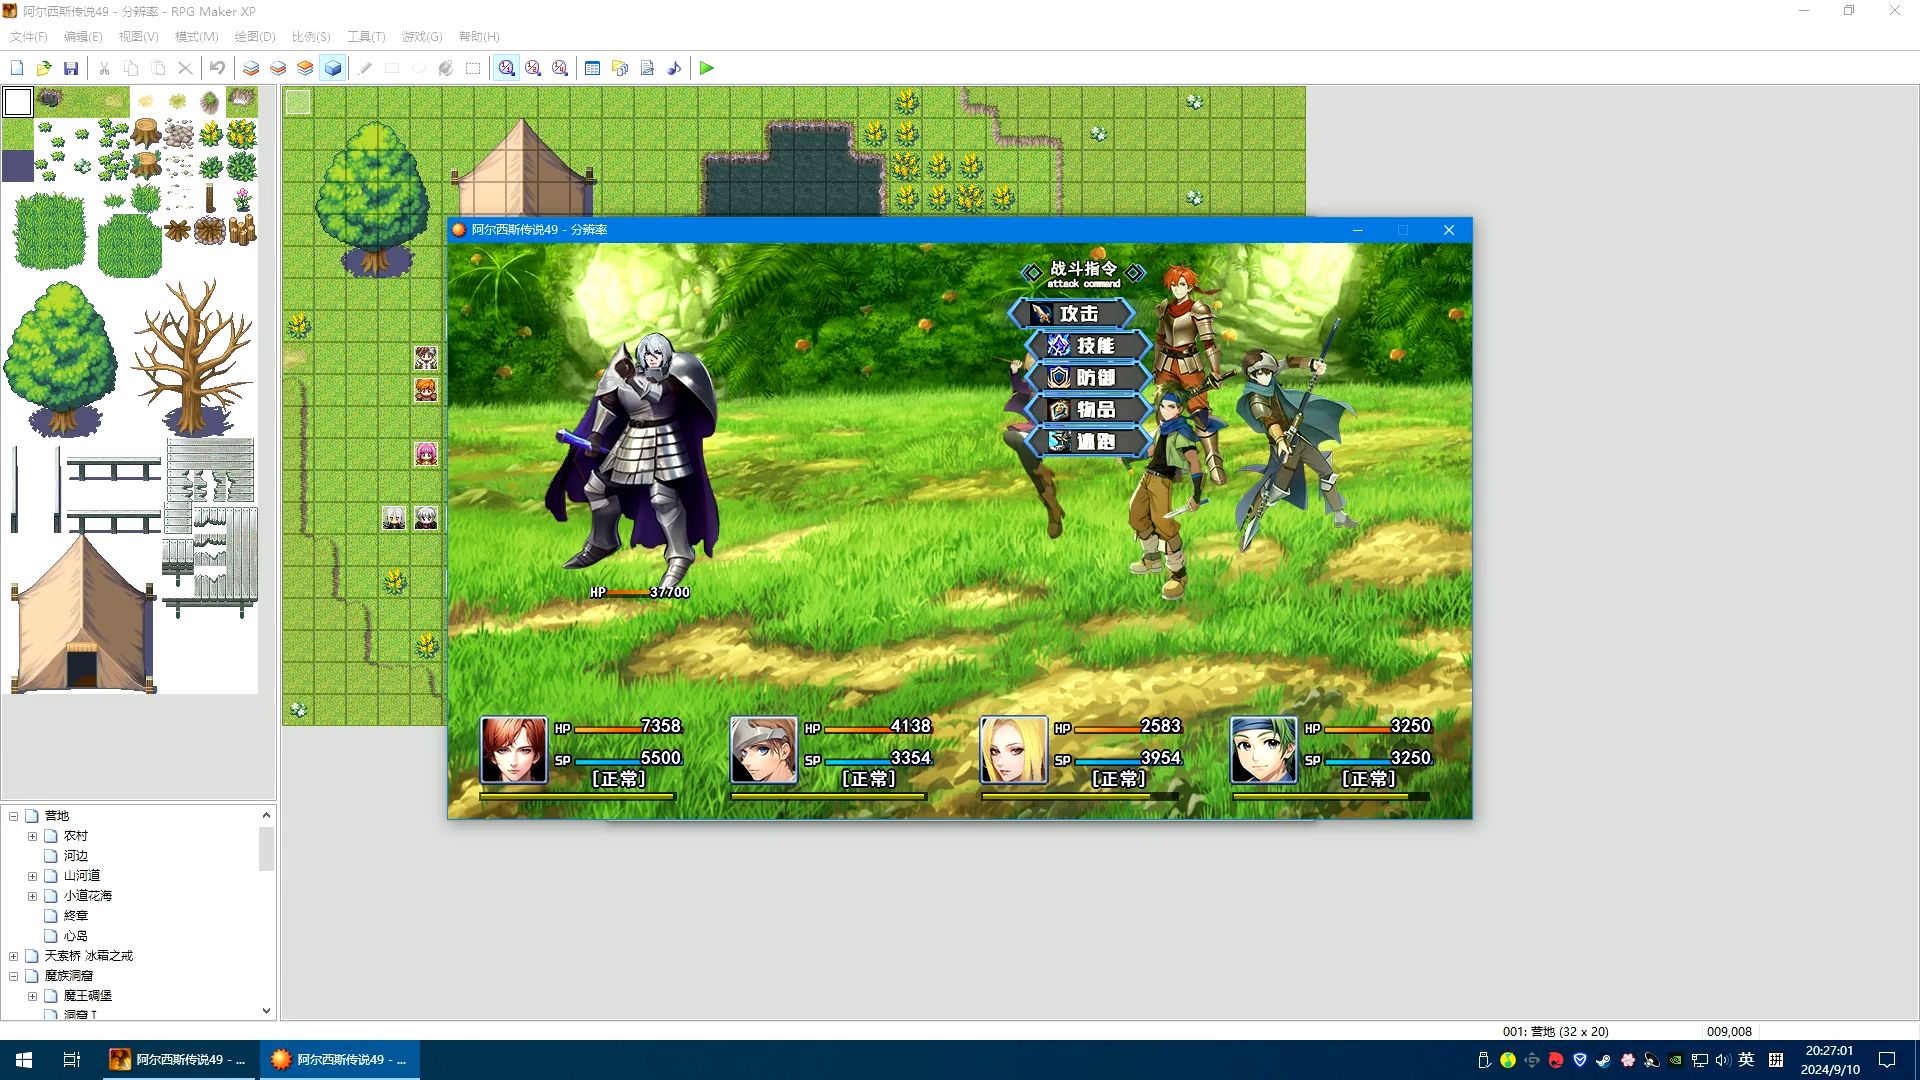
Task: Open the Materials manager icon
Action: tap(620, 68)
